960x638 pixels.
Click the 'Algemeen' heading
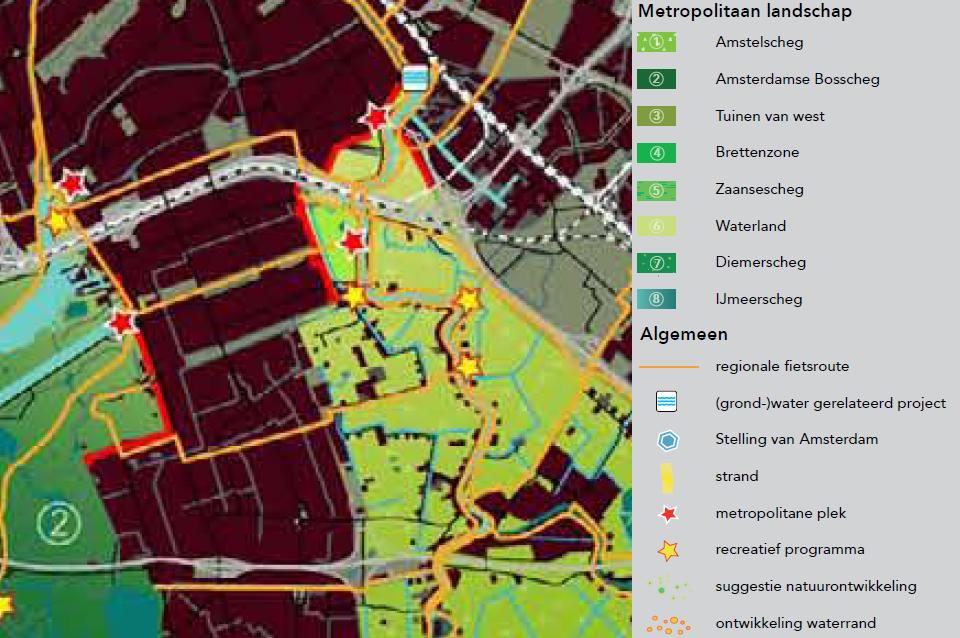tap(684, 334)
